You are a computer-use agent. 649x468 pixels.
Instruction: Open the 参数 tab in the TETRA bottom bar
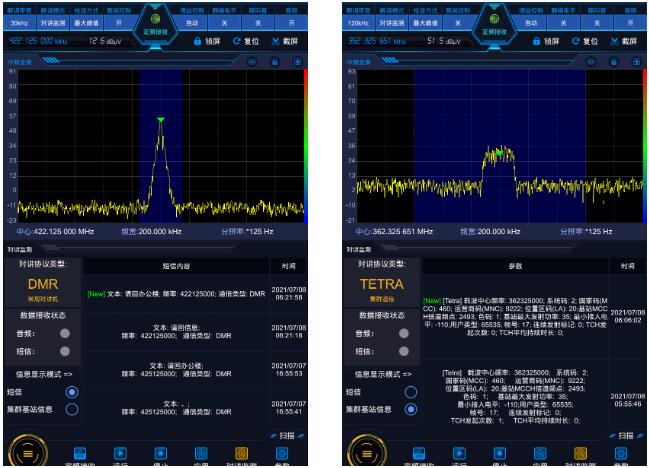[619, 452]
